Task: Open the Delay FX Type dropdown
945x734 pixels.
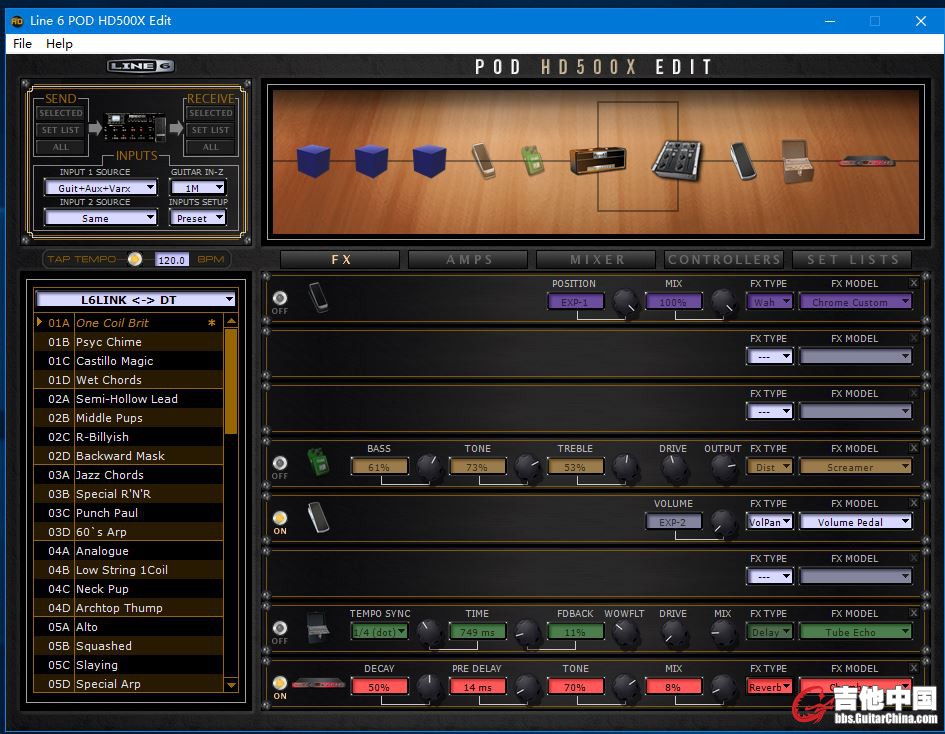Action: pos(770,632)
